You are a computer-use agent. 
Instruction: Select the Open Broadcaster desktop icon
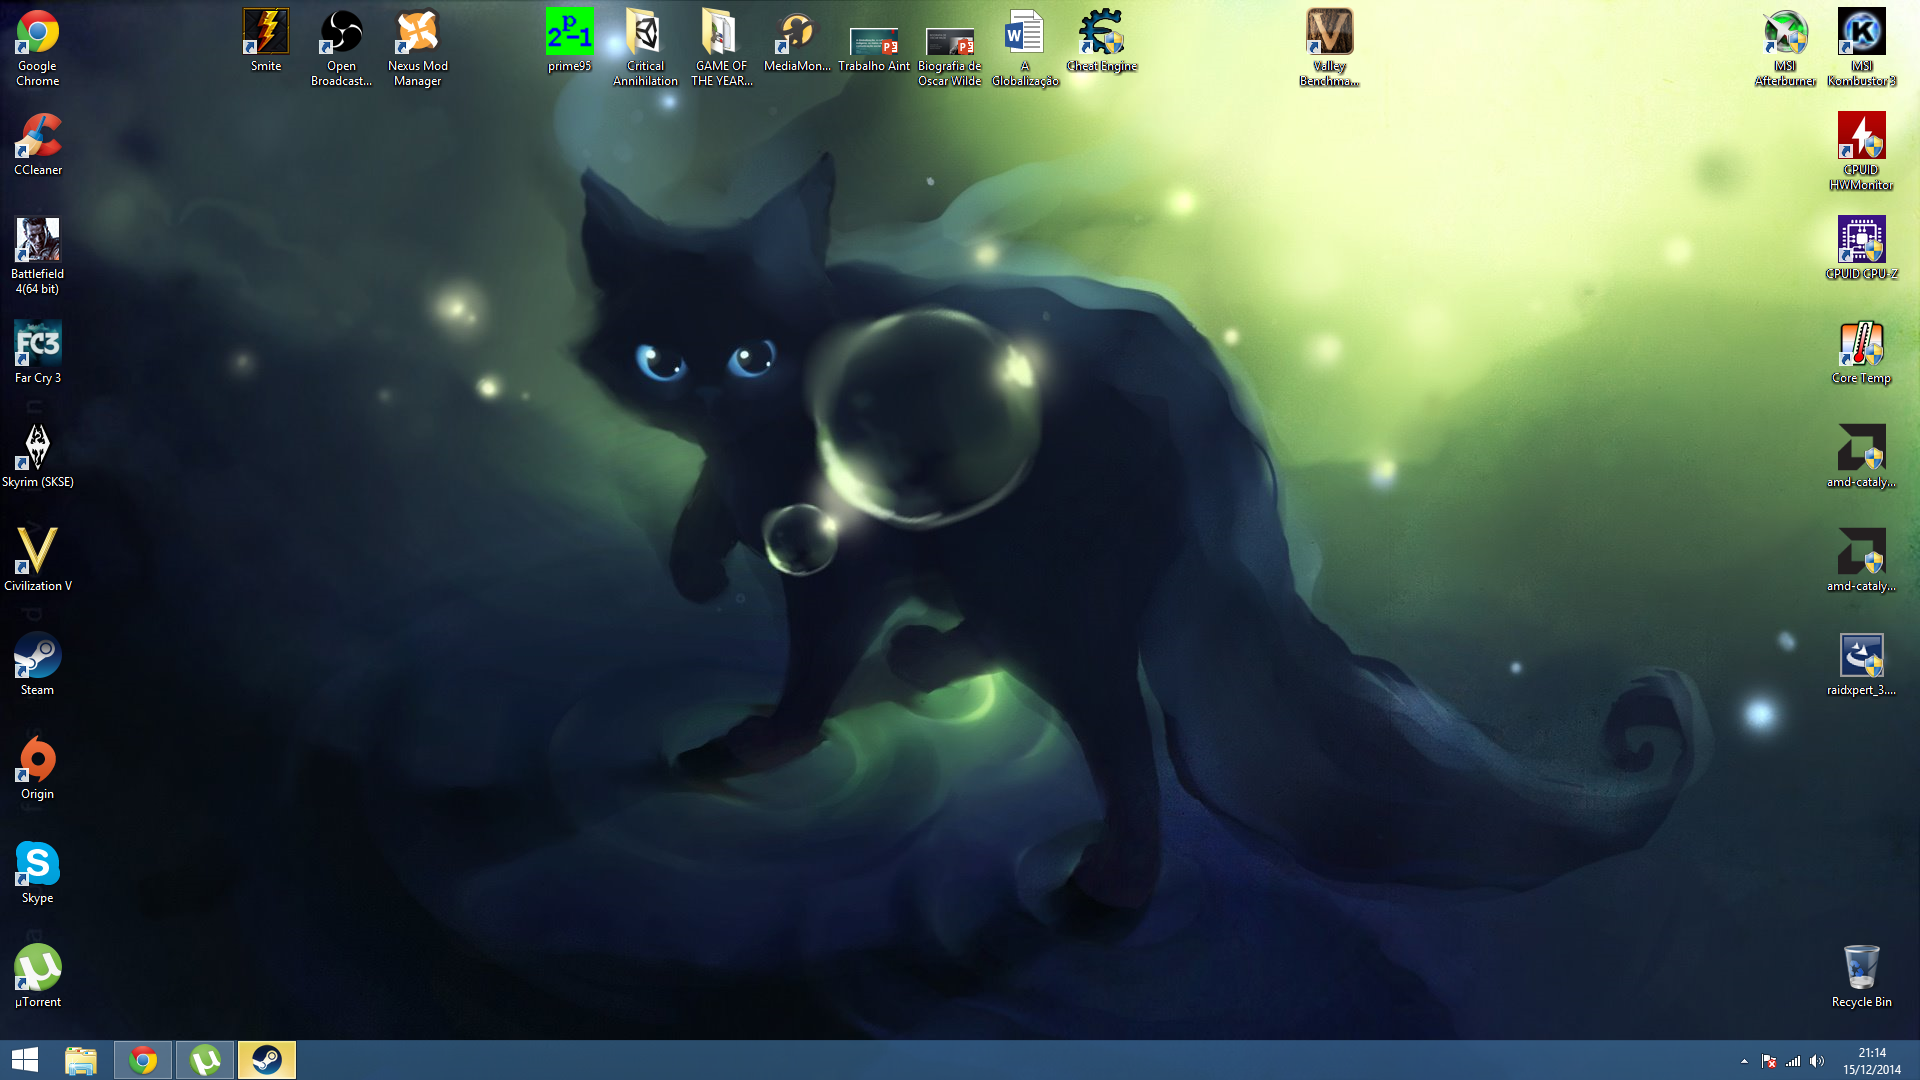coord(341,34)
